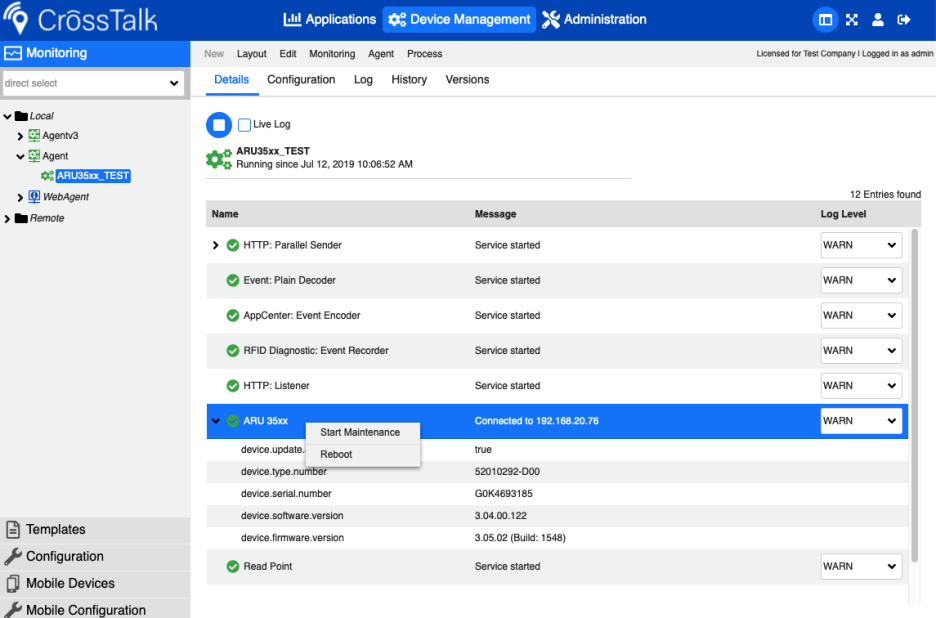The width and height of the screenshot is (936, 618).
Task: Collapse the Local folder in the tree
Action: (8, 116)
